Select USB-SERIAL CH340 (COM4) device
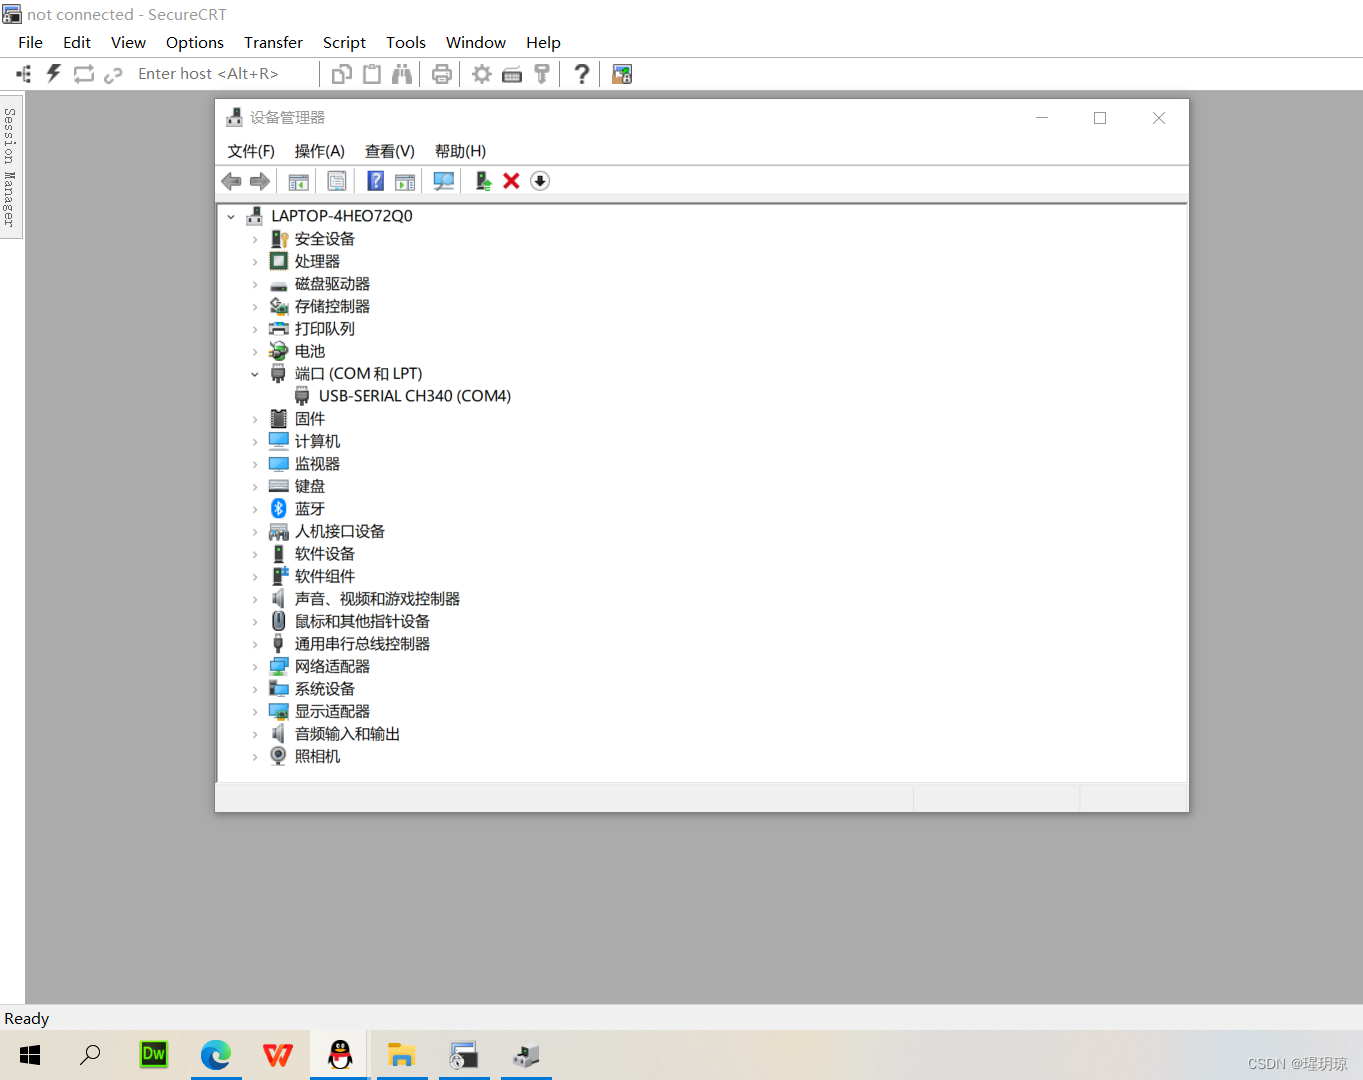This screenshot has width=1363, height=1080. [x=414, y=396]
